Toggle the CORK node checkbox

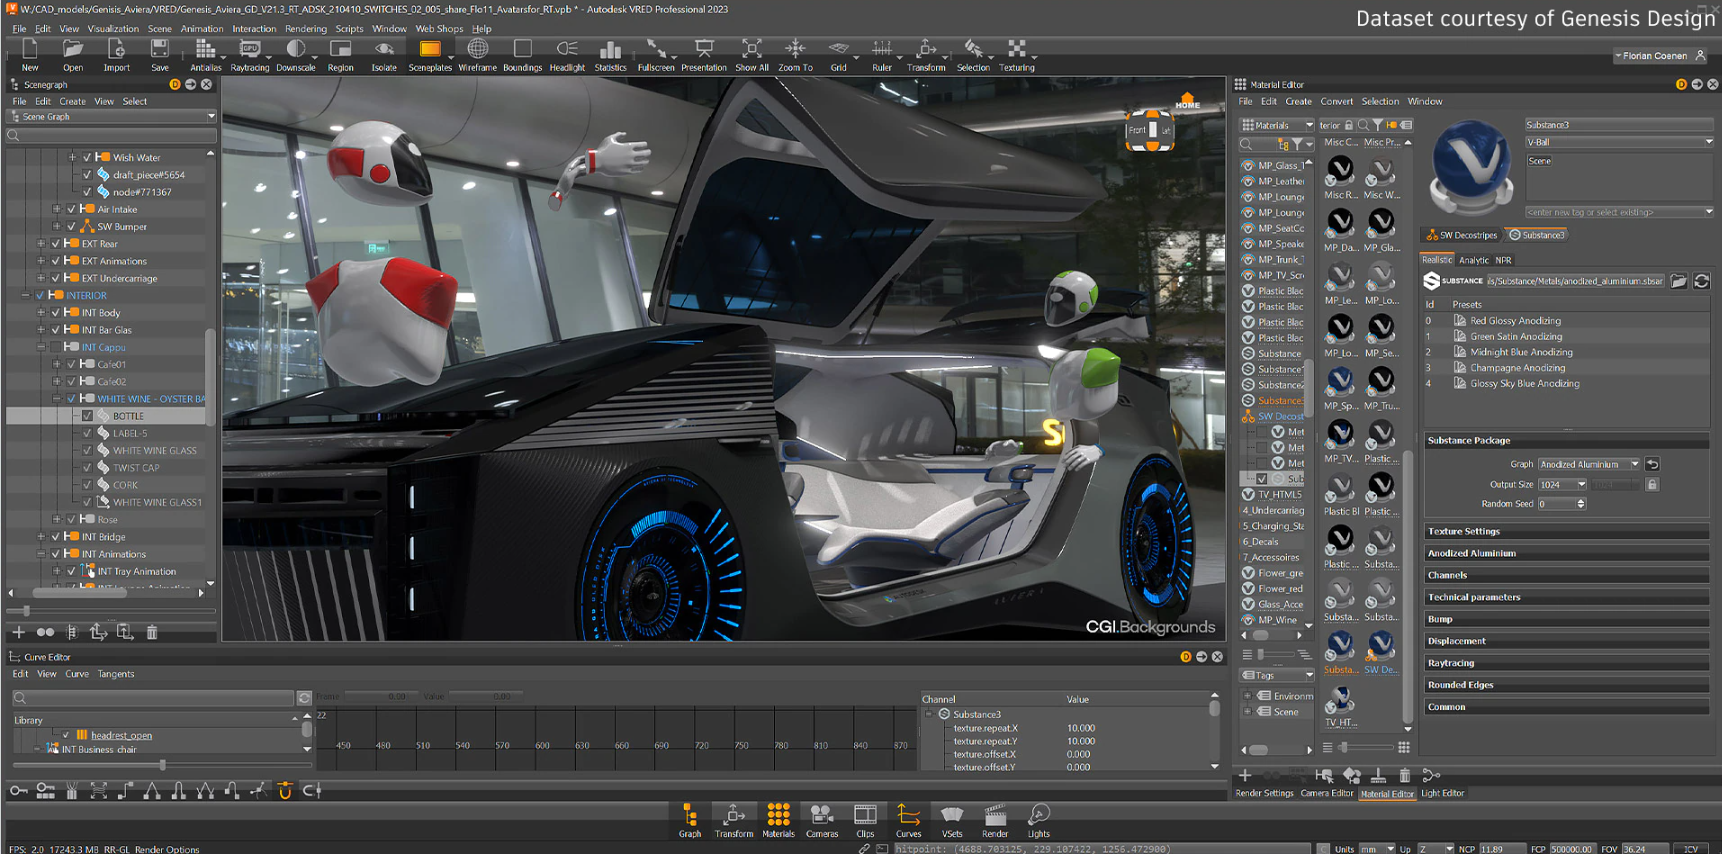point(88,485)
